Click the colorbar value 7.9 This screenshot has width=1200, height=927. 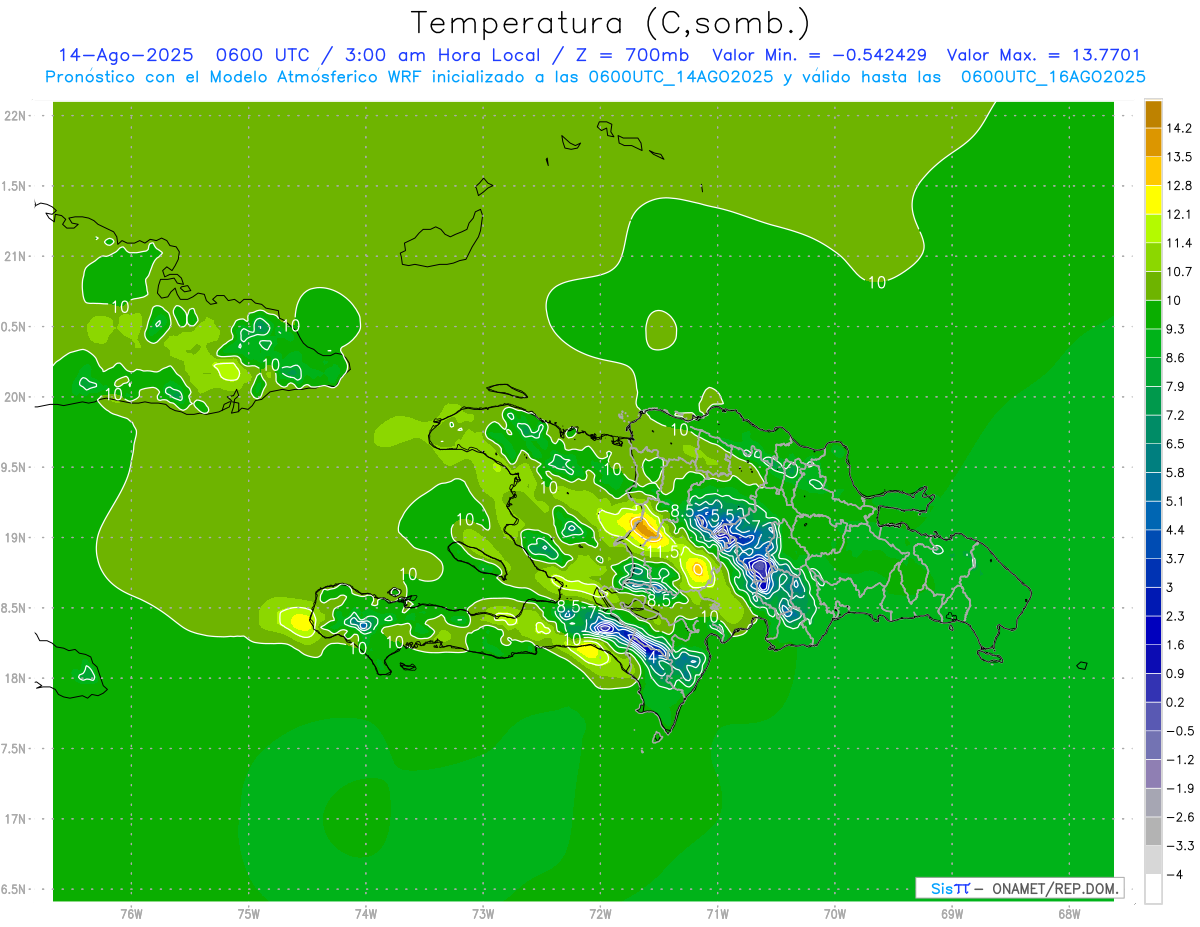1176,386
